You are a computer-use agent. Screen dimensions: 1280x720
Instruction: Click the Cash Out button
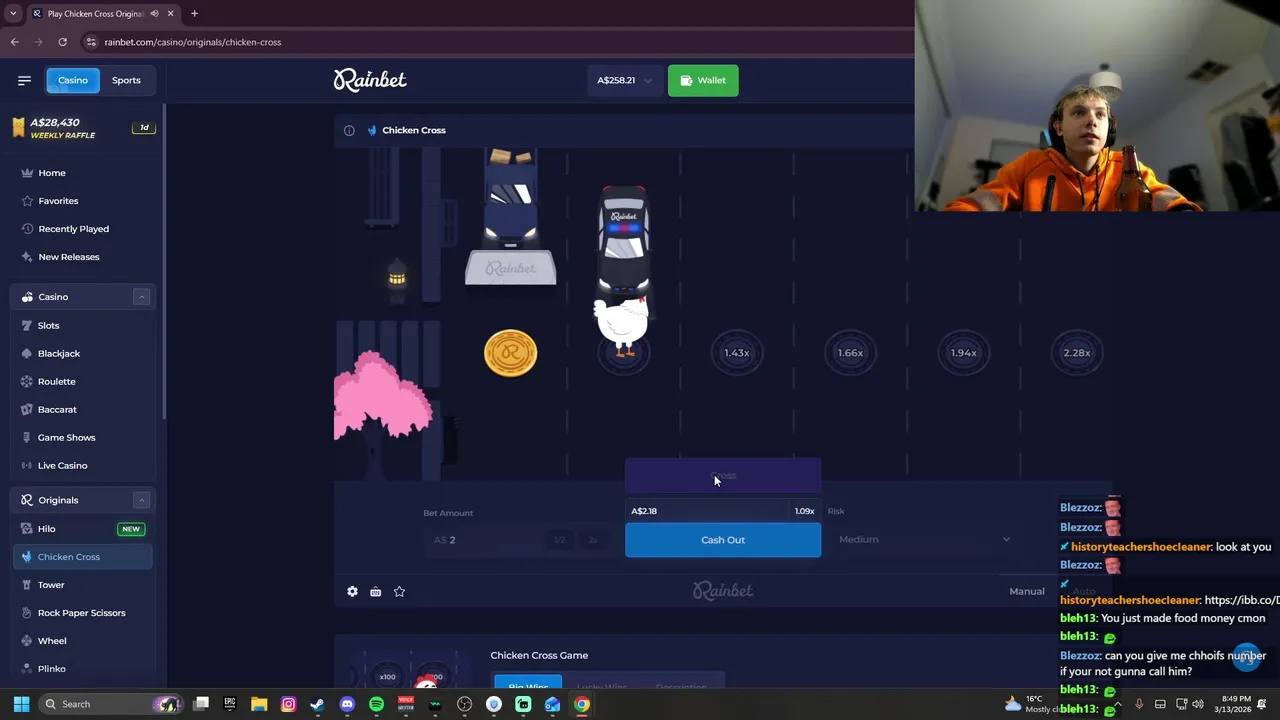coord(723,540)
